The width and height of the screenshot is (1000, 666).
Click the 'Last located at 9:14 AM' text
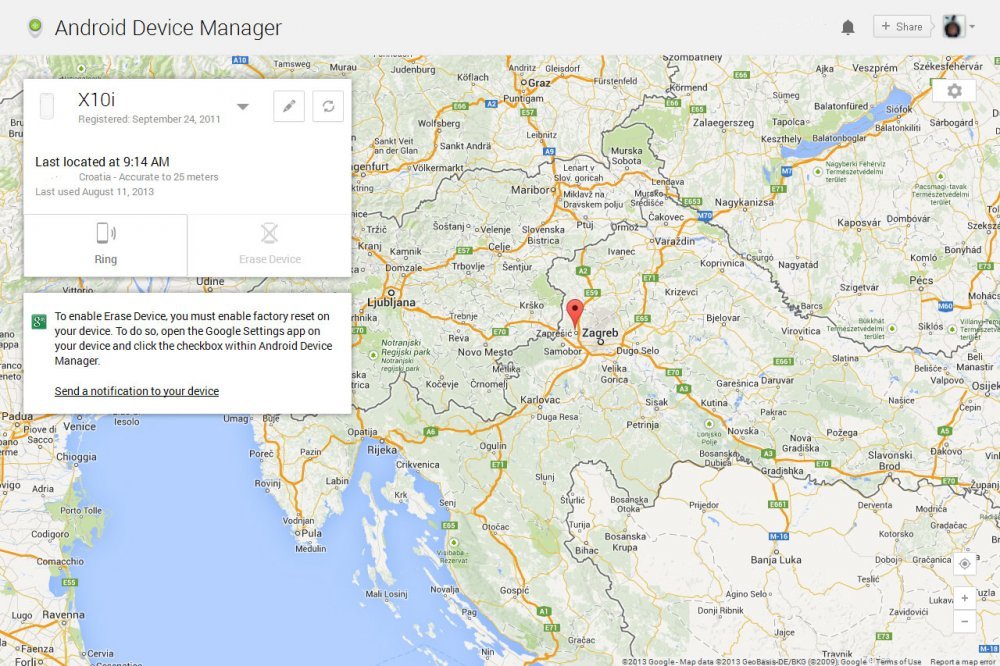(x=102, y=162)
